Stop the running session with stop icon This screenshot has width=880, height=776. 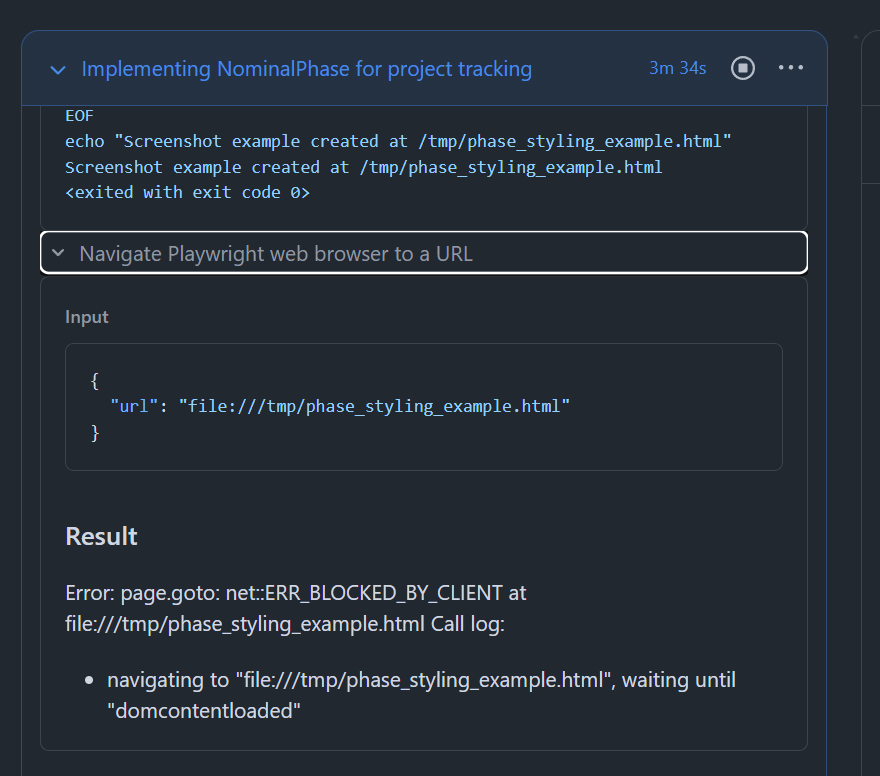point(742,68)
